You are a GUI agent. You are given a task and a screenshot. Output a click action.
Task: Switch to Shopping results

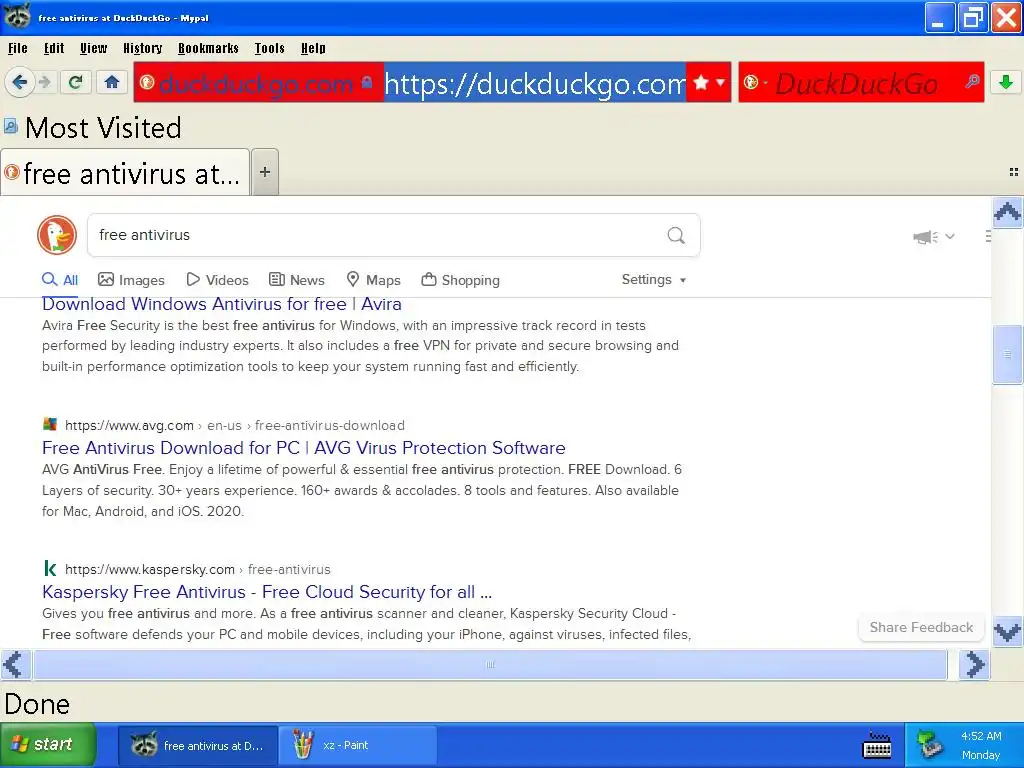coord(460,280)
